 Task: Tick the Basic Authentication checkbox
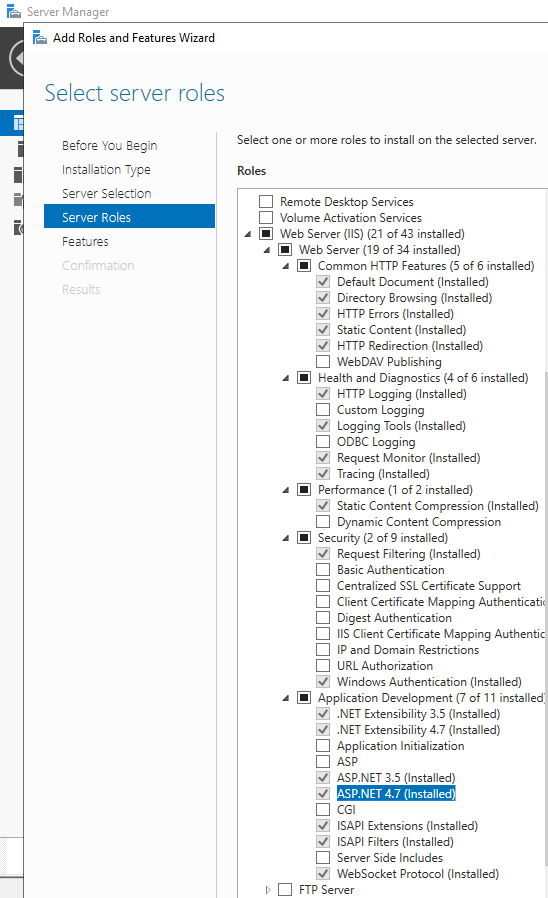(323, 570)
